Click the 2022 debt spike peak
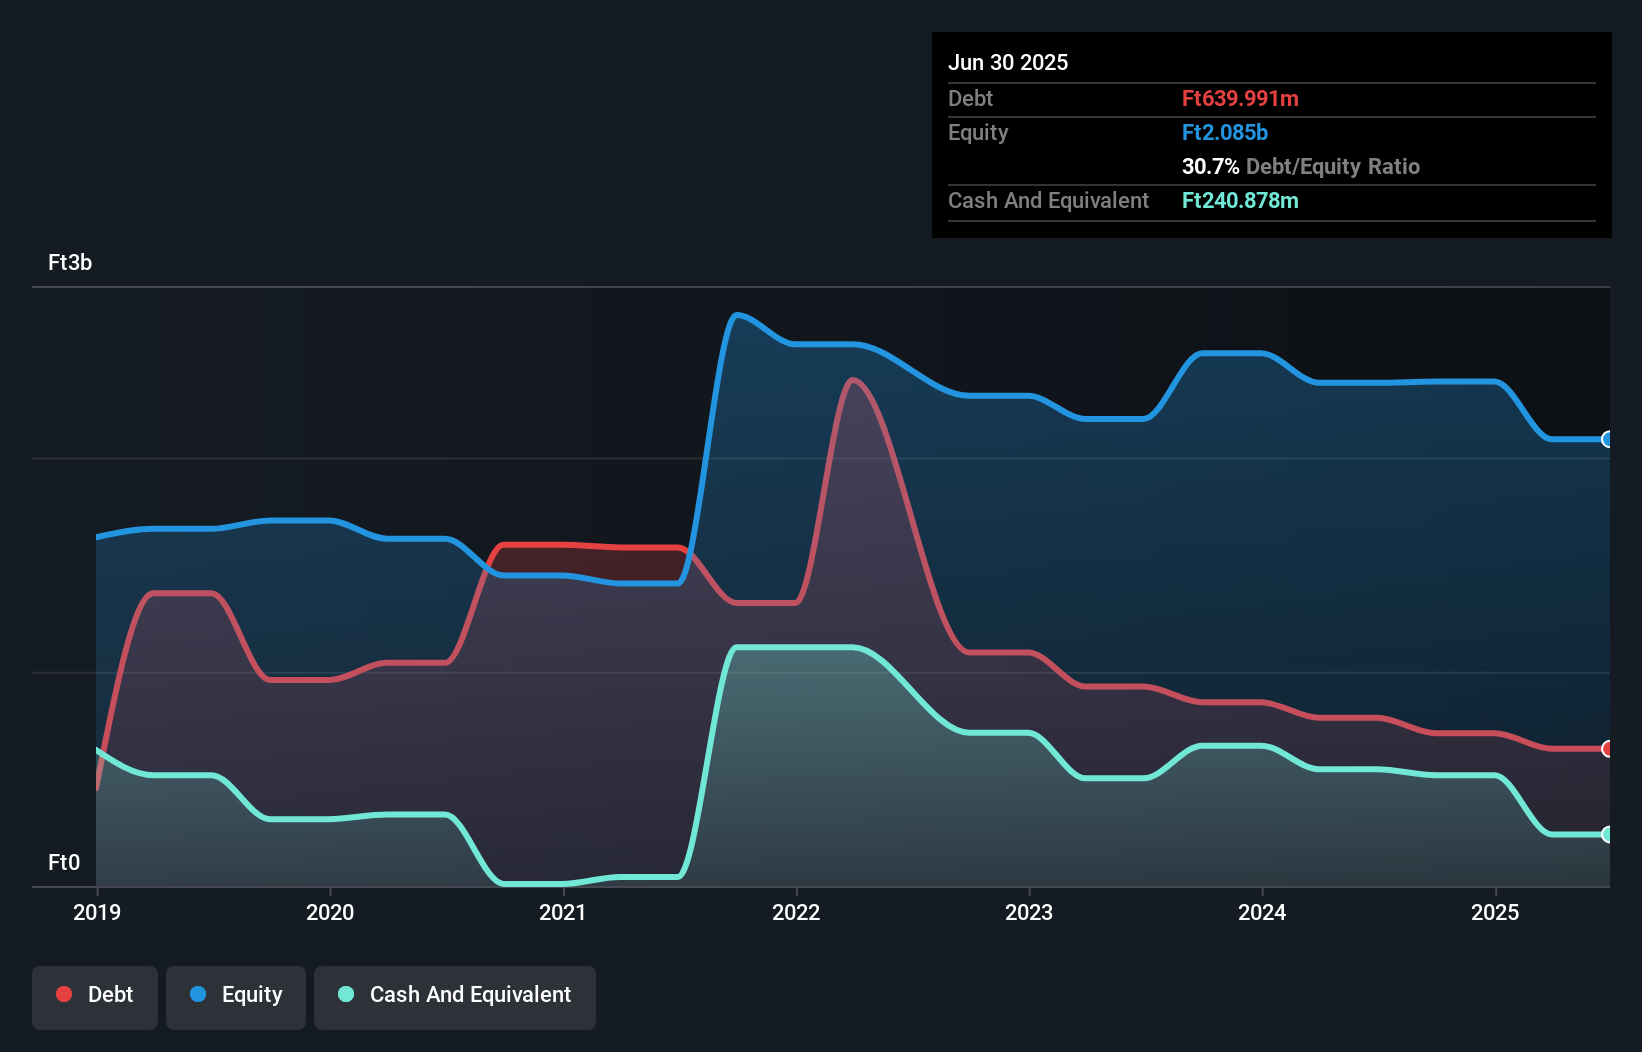Screen dimensions: 1642x1052 click(x=855, y=380)
